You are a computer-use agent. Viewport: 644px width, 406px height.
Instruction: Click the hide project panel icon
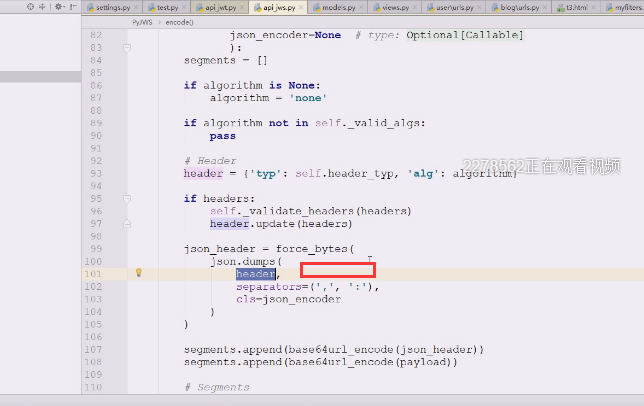[73, 7]
